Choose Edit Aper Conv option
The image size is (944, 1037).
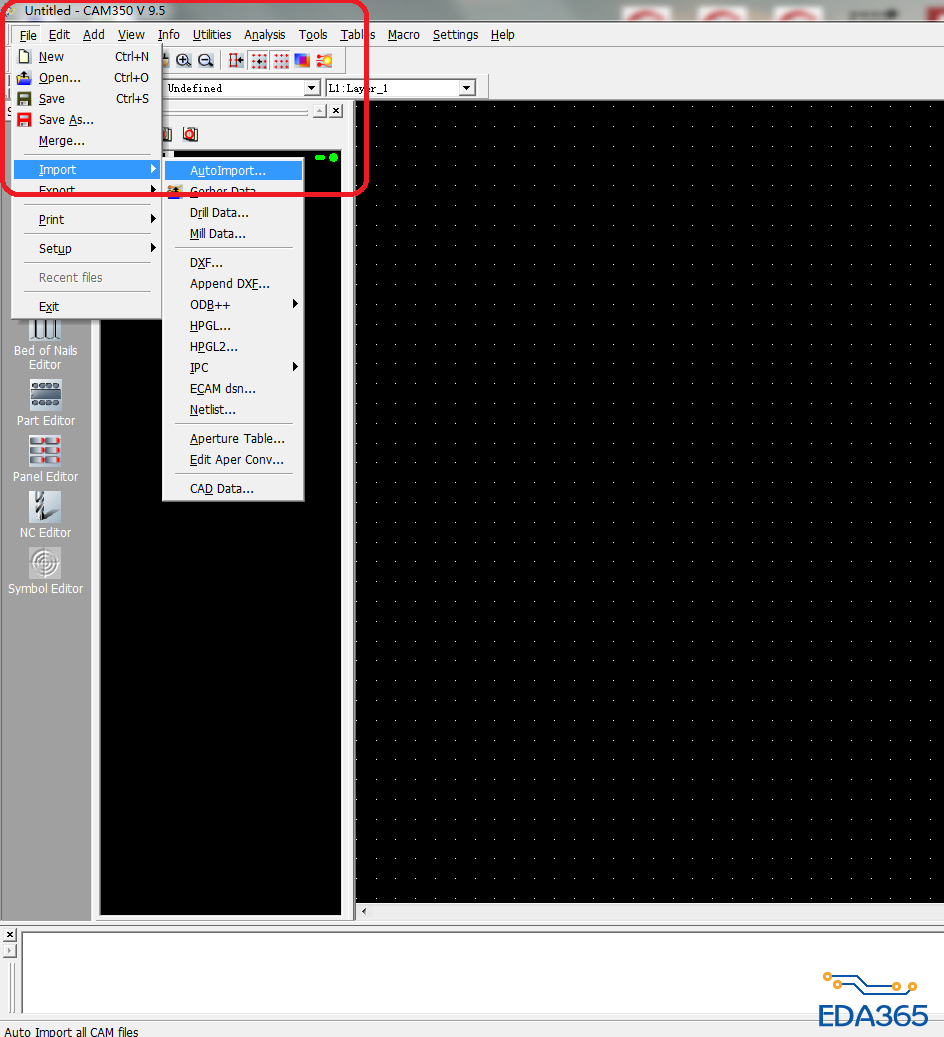coord(234,460)
